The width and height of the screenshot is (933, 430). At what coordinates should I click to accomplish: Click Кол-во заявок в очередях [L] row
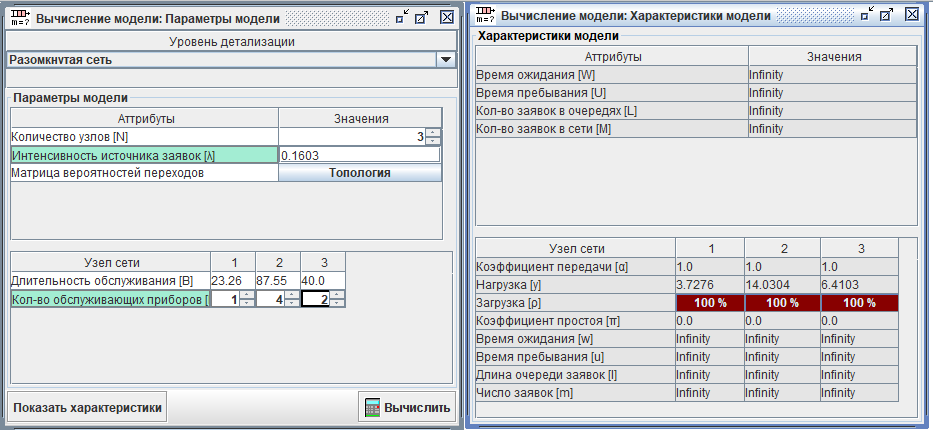coord(696,111)
